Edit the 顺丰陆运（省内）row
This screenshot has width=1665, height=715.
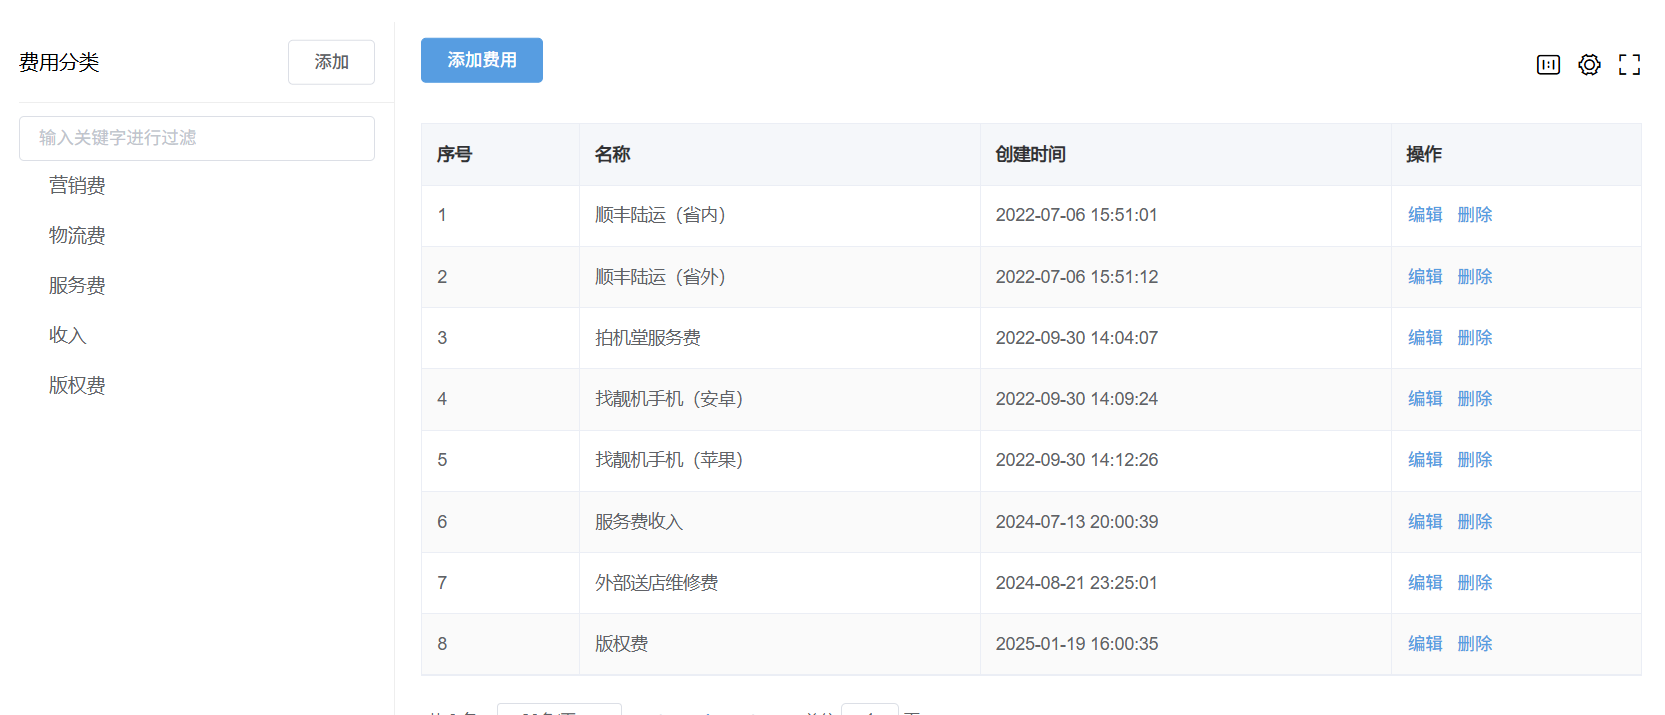[x=1424, y=215]
